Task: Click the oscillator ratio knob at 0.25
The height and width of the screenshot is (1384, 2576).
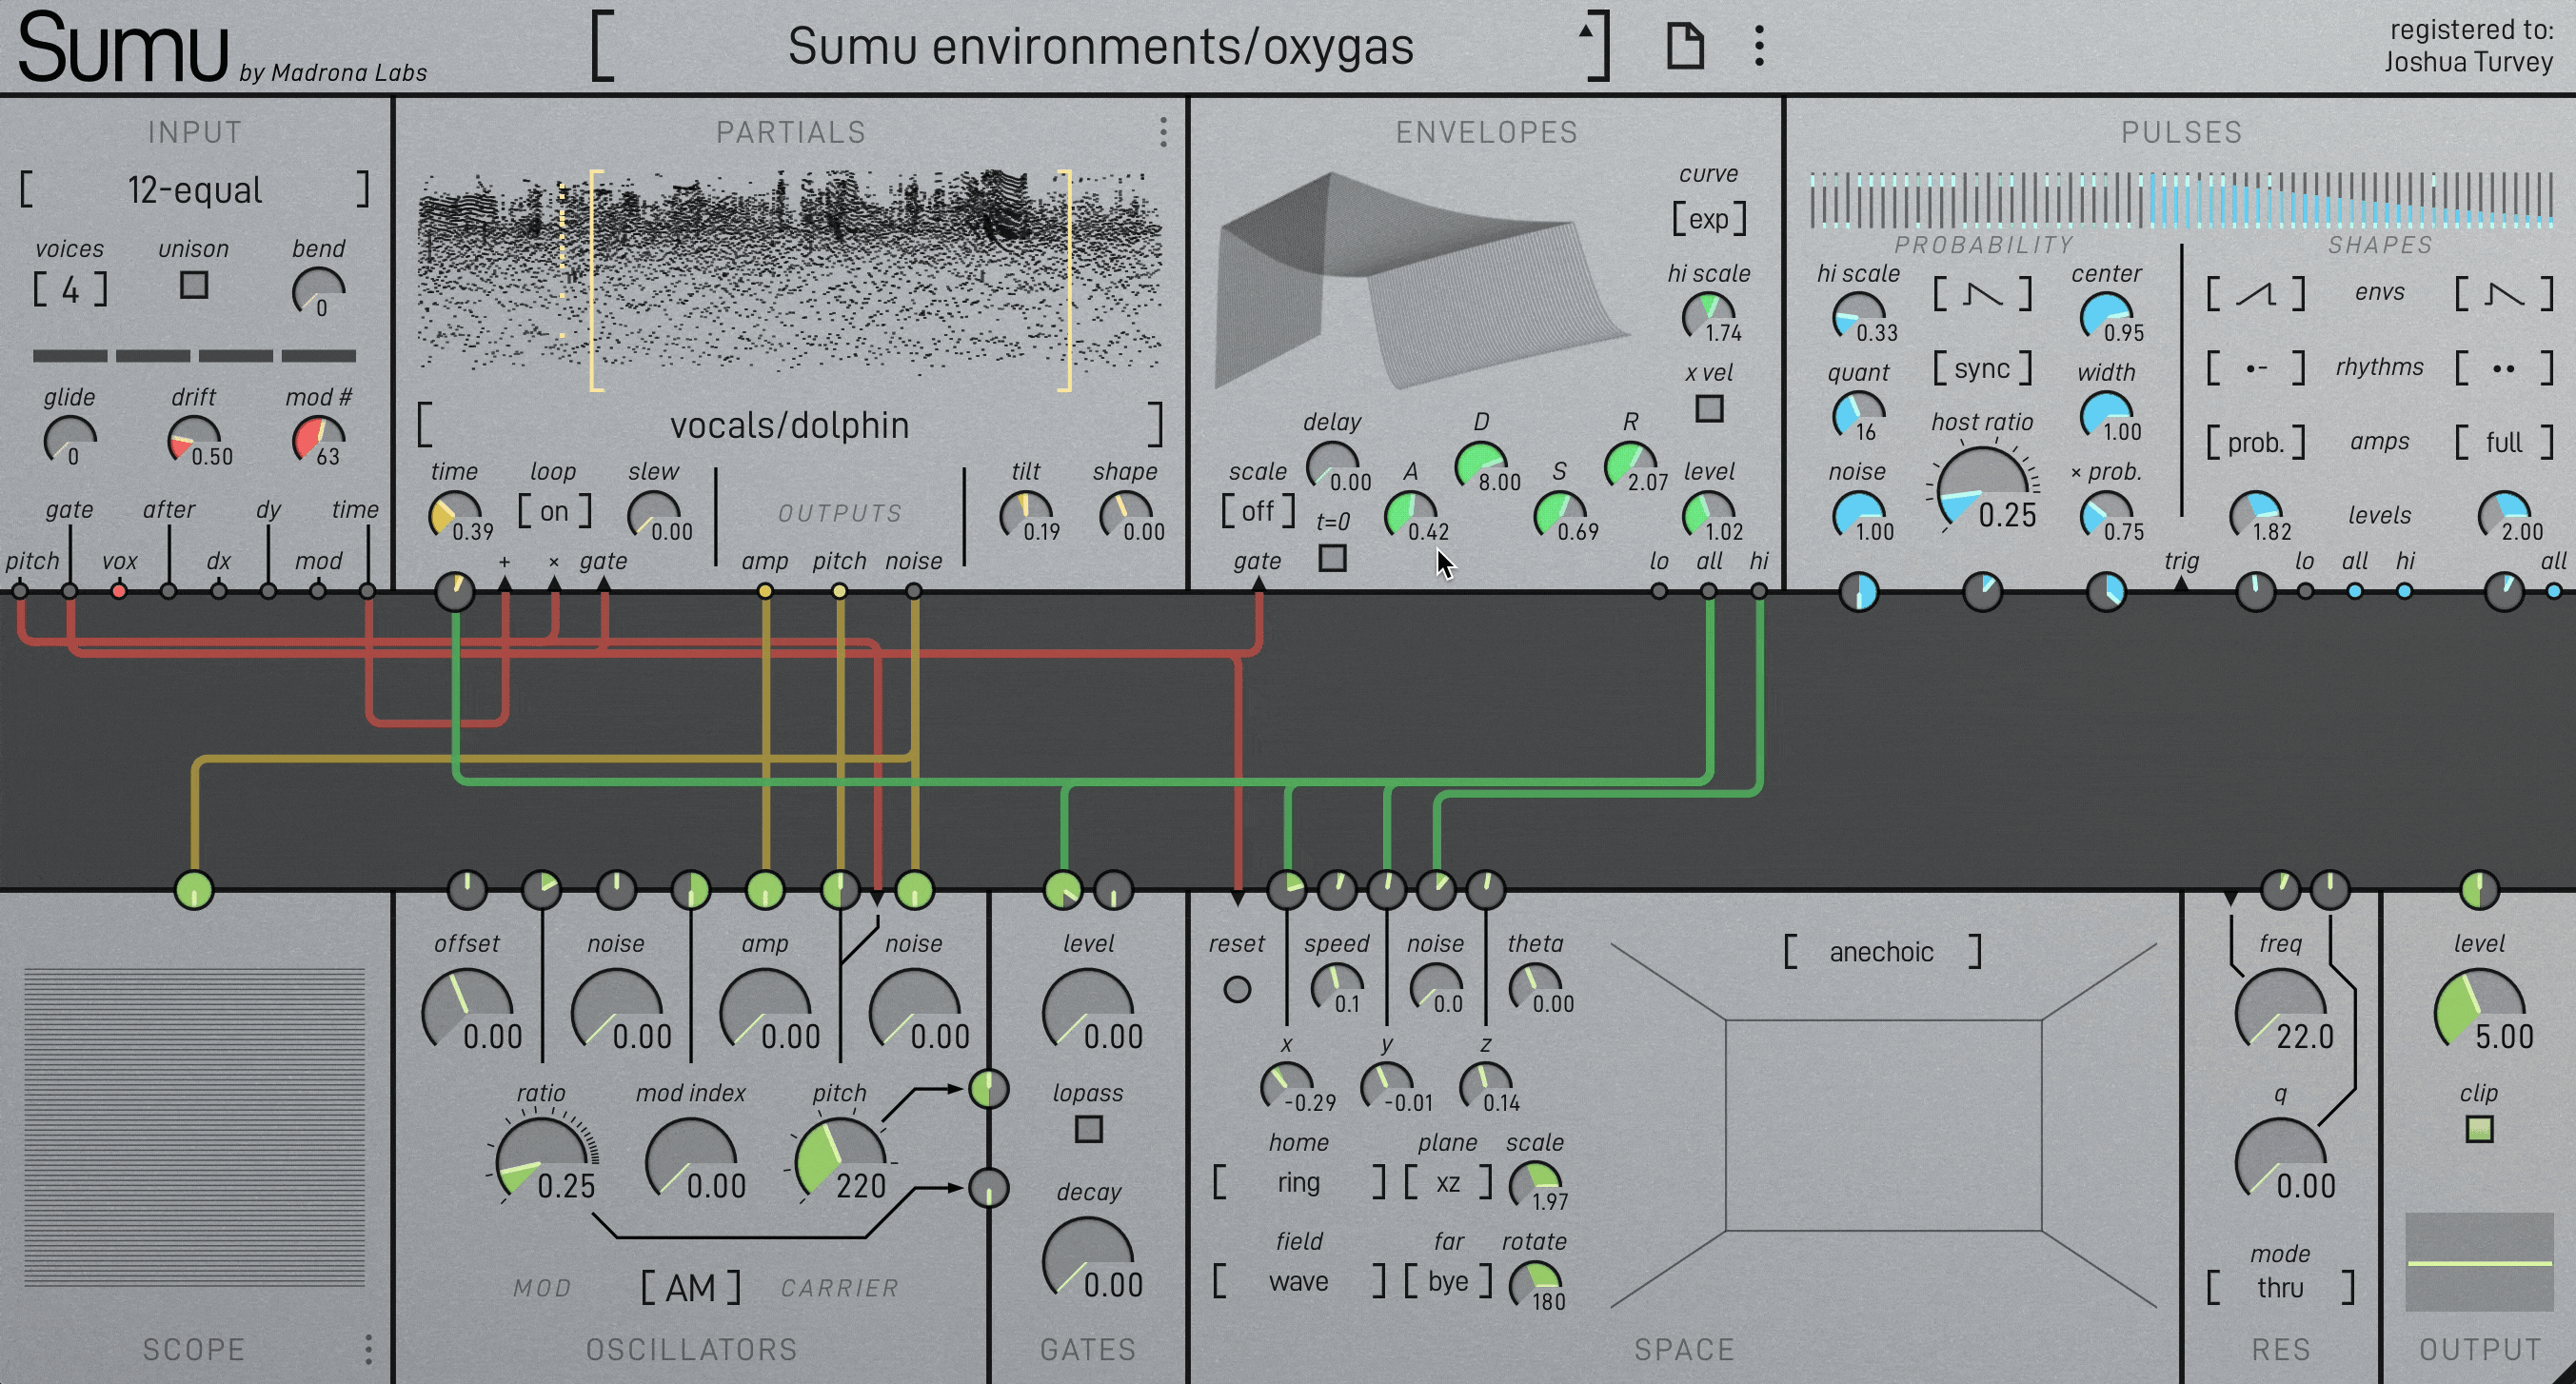Action: [541, 1163]
